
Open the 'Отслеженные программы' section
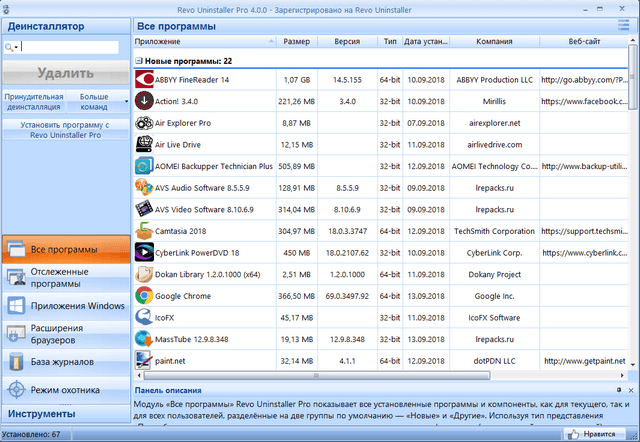pyautogui.click(x=66, y=277)
